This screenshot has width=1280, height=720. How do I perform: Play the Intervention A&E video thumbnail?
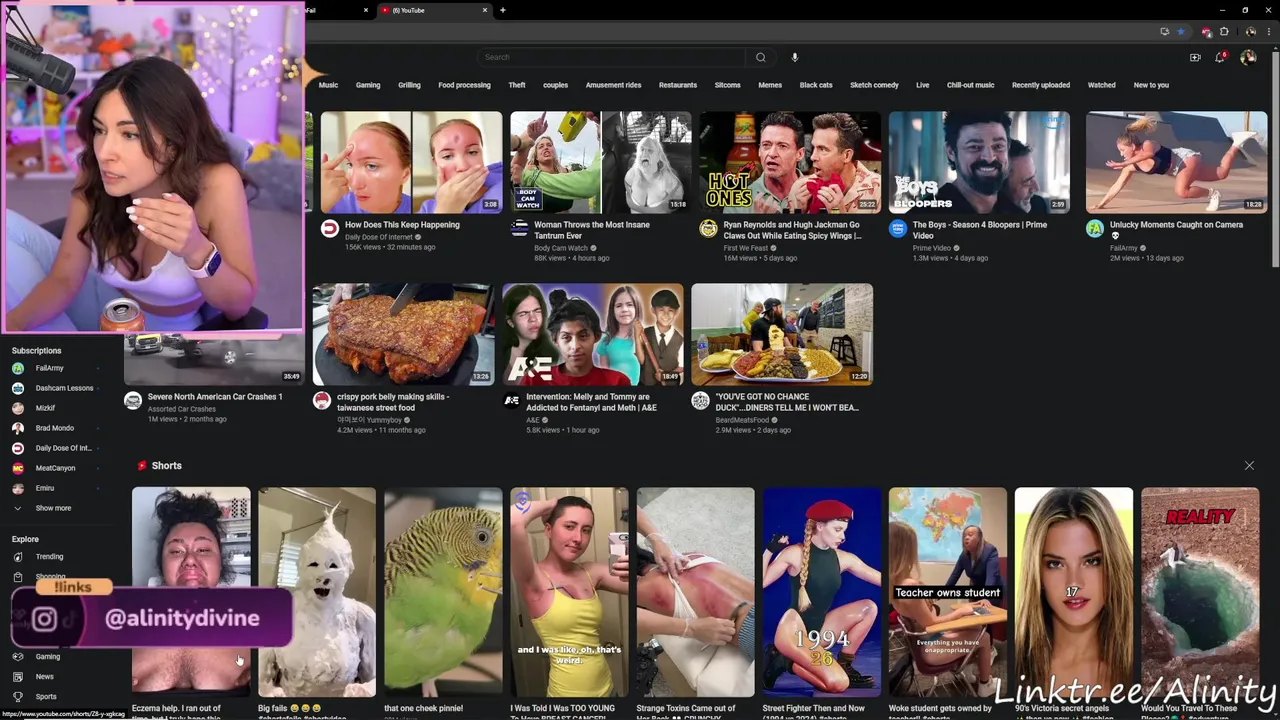coord(593,334)
